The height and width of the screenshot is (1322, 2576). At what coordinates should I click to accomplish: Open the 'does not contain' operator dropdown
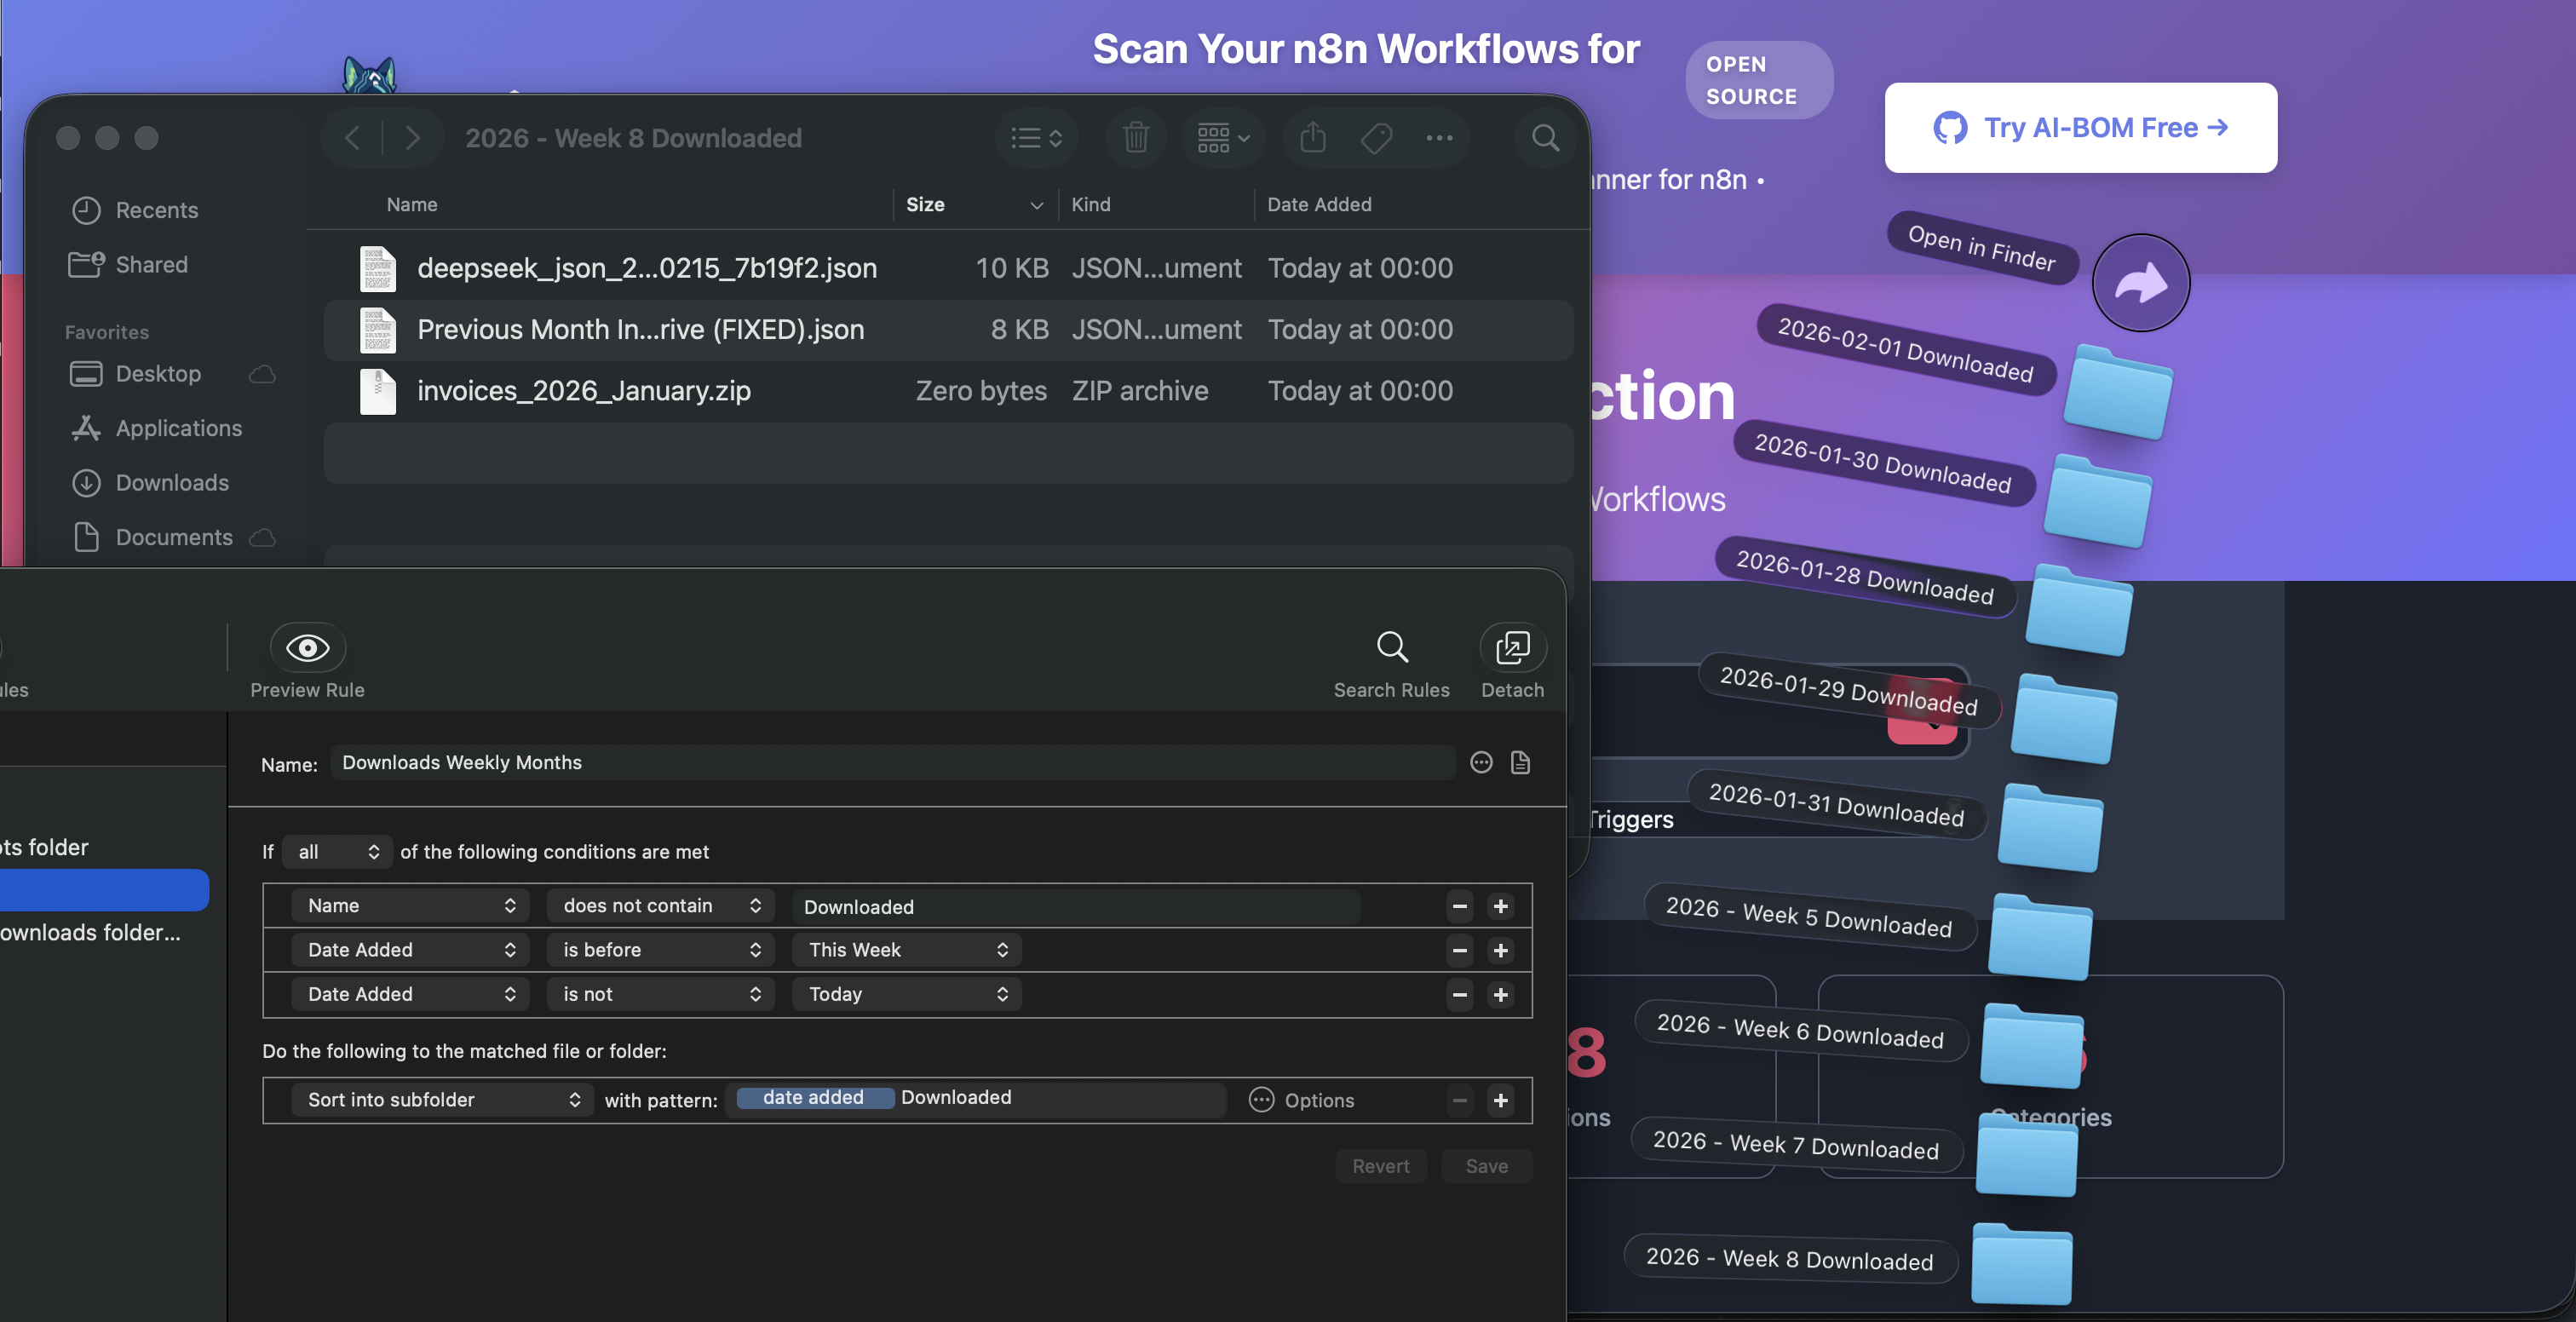click(x=660, y=906)
